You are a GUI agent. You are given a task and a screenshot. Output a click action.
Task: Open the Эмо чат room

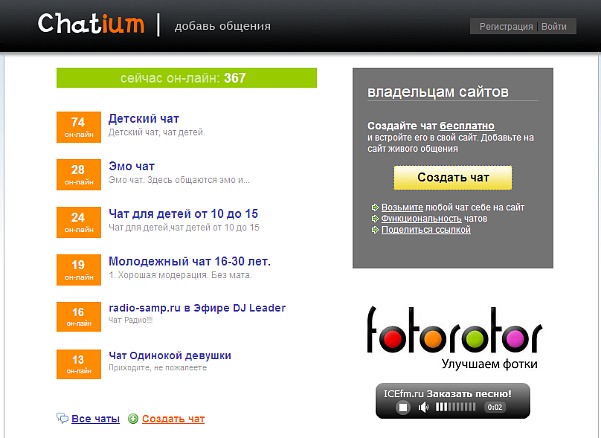coord(131,166)
